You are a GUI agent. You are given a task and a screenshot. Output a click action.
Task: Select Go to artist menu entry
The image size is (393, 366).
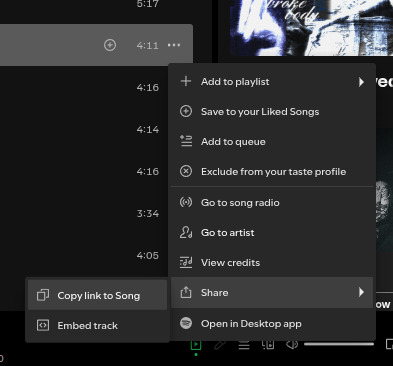click(272, 233)
